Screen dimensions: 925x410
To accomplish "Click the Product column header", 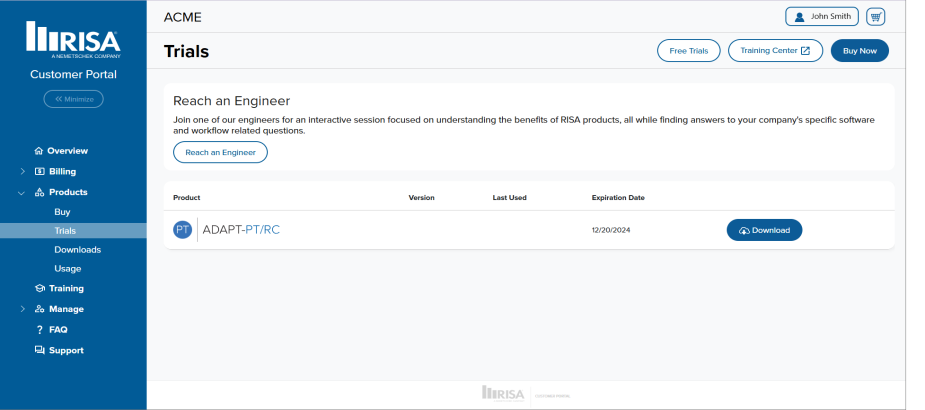I will tap(186, 198).
